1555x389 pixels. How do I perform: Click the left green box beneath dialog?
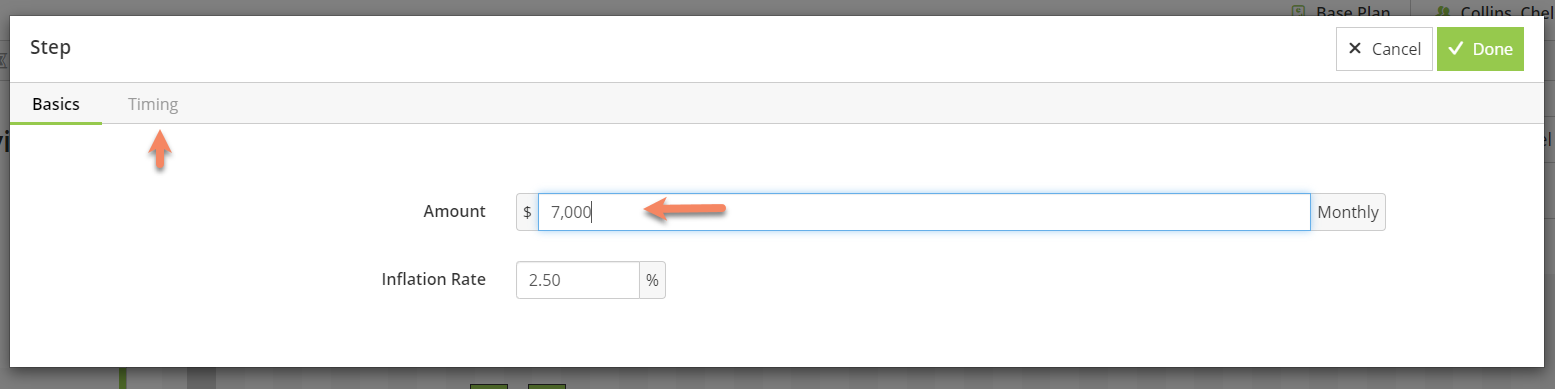489,386
